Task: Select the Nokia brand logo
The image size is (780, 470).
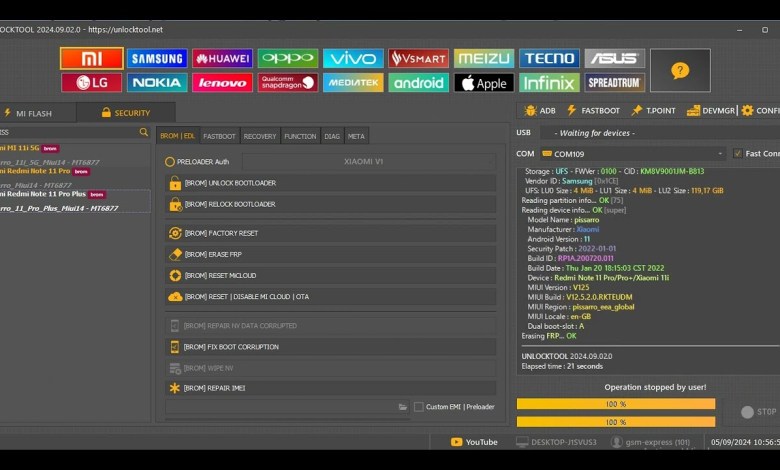Action: coord(157,83)
